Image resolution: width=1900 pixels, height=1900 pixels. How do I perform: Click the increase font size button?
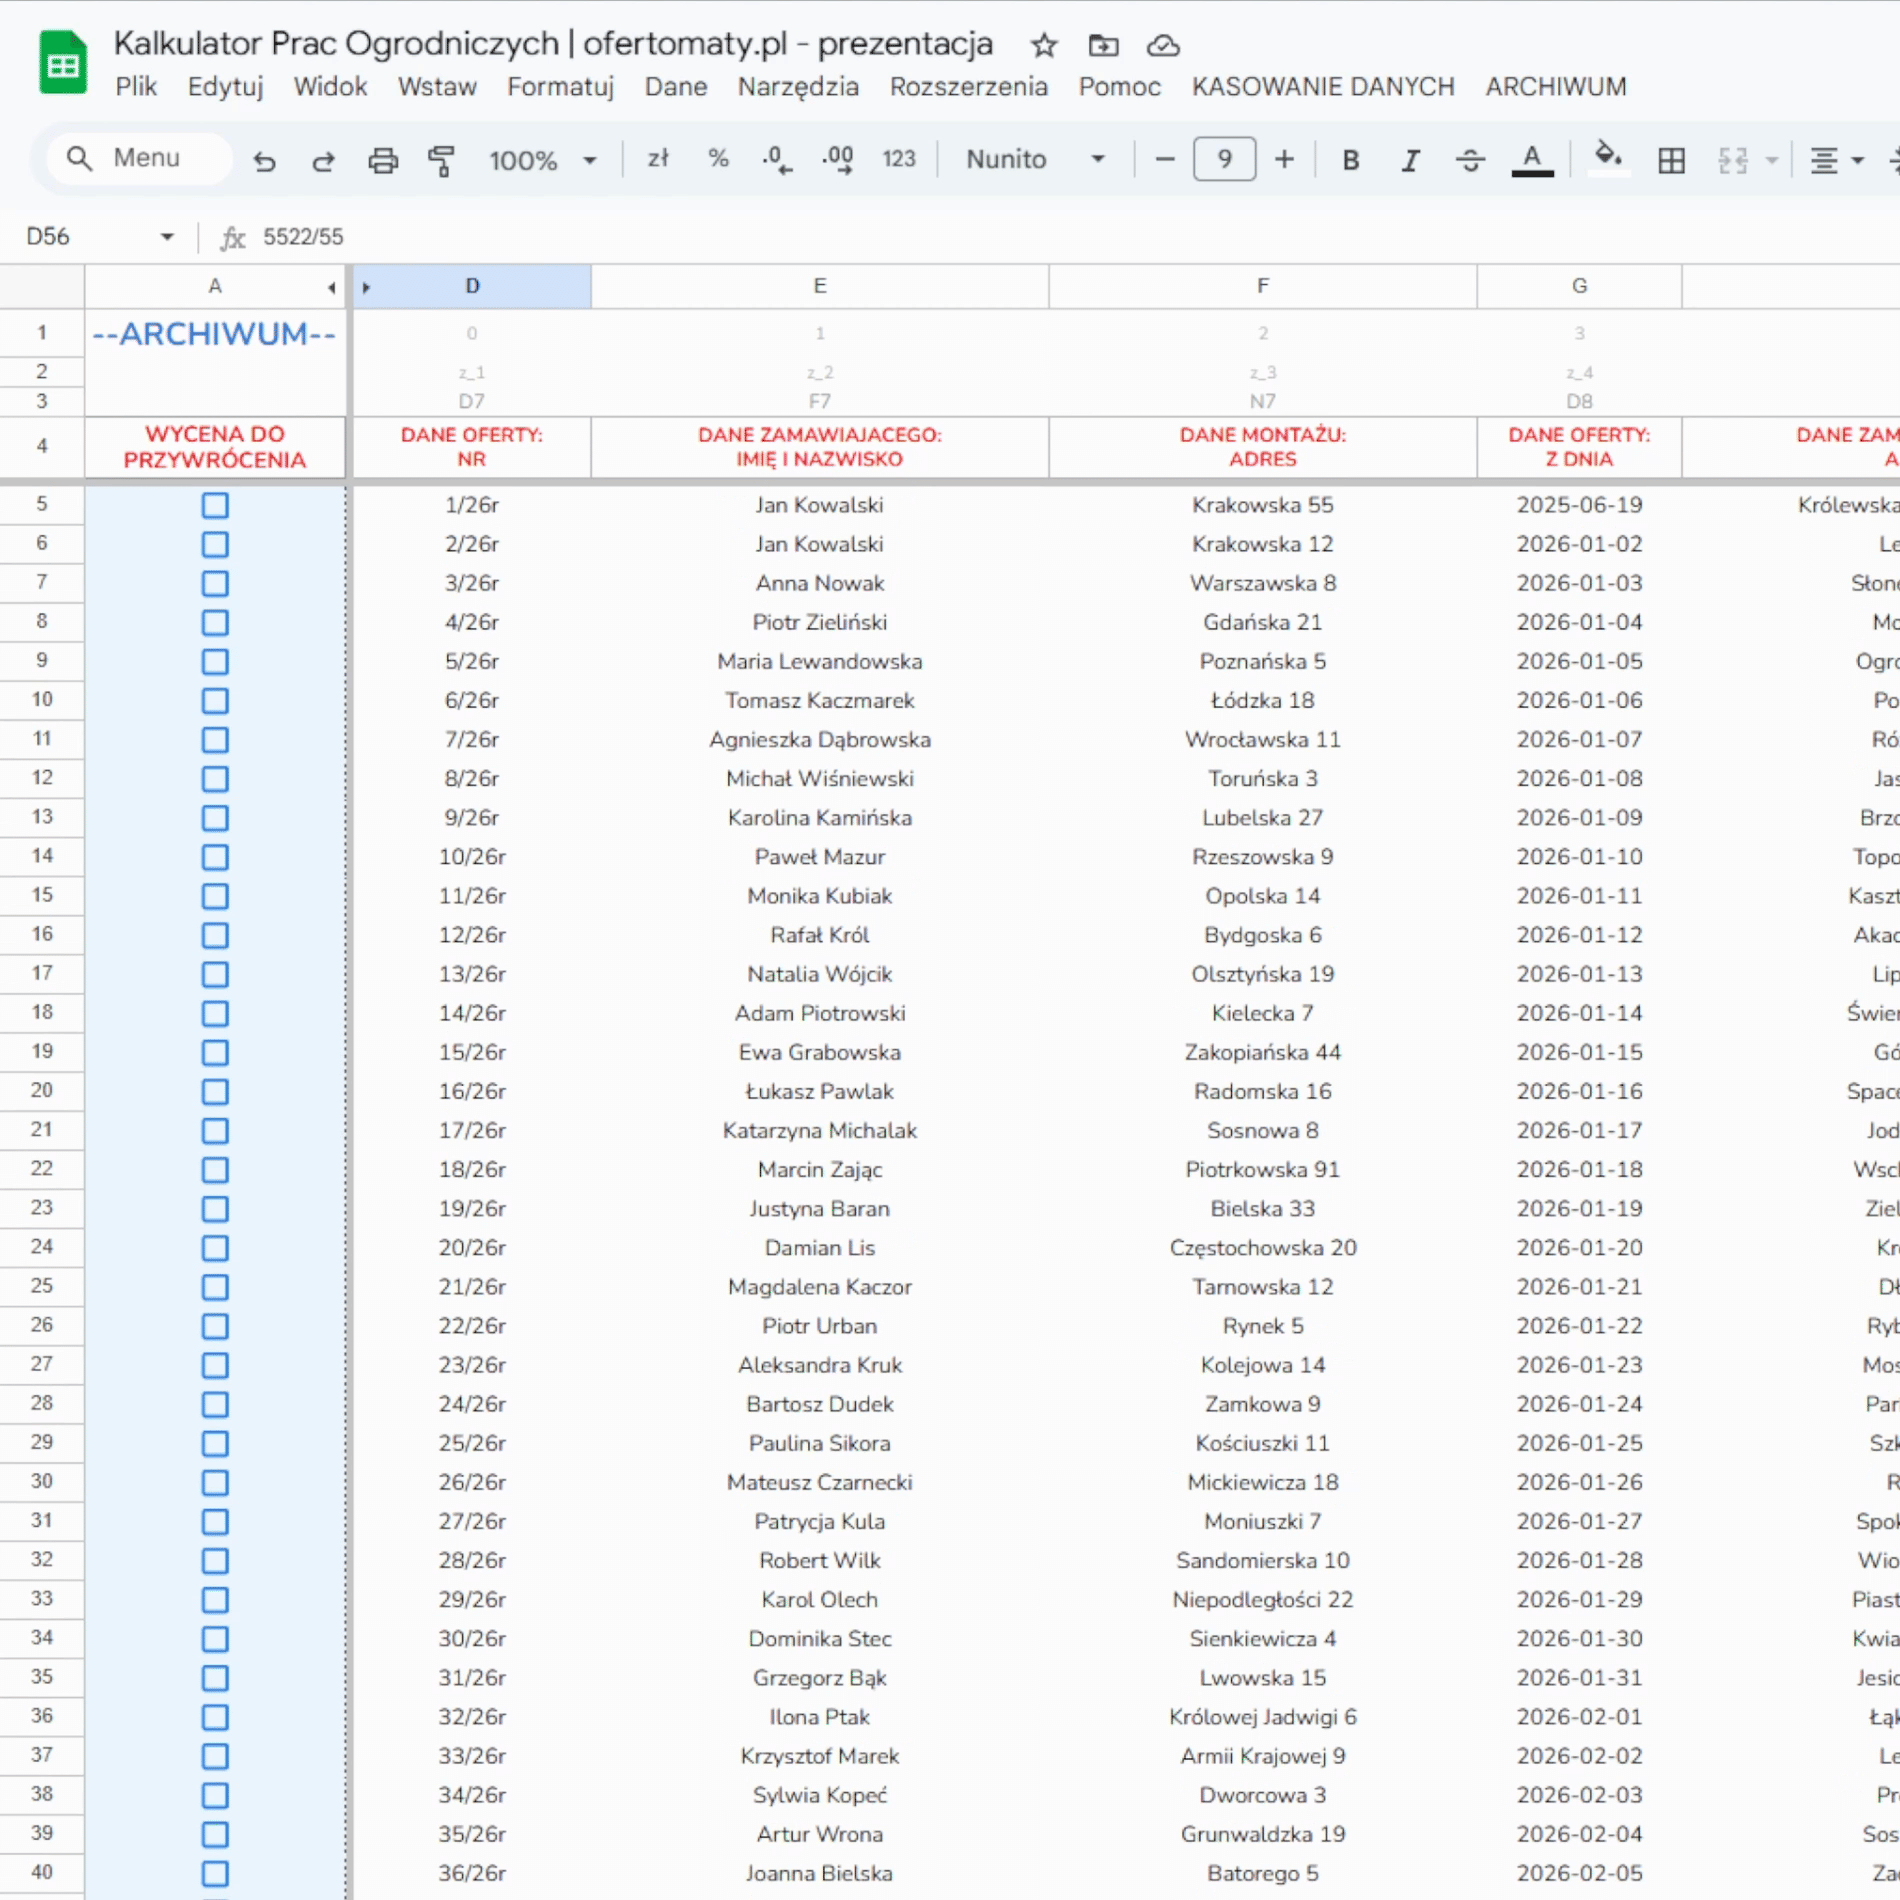(x=1284, y=160)
